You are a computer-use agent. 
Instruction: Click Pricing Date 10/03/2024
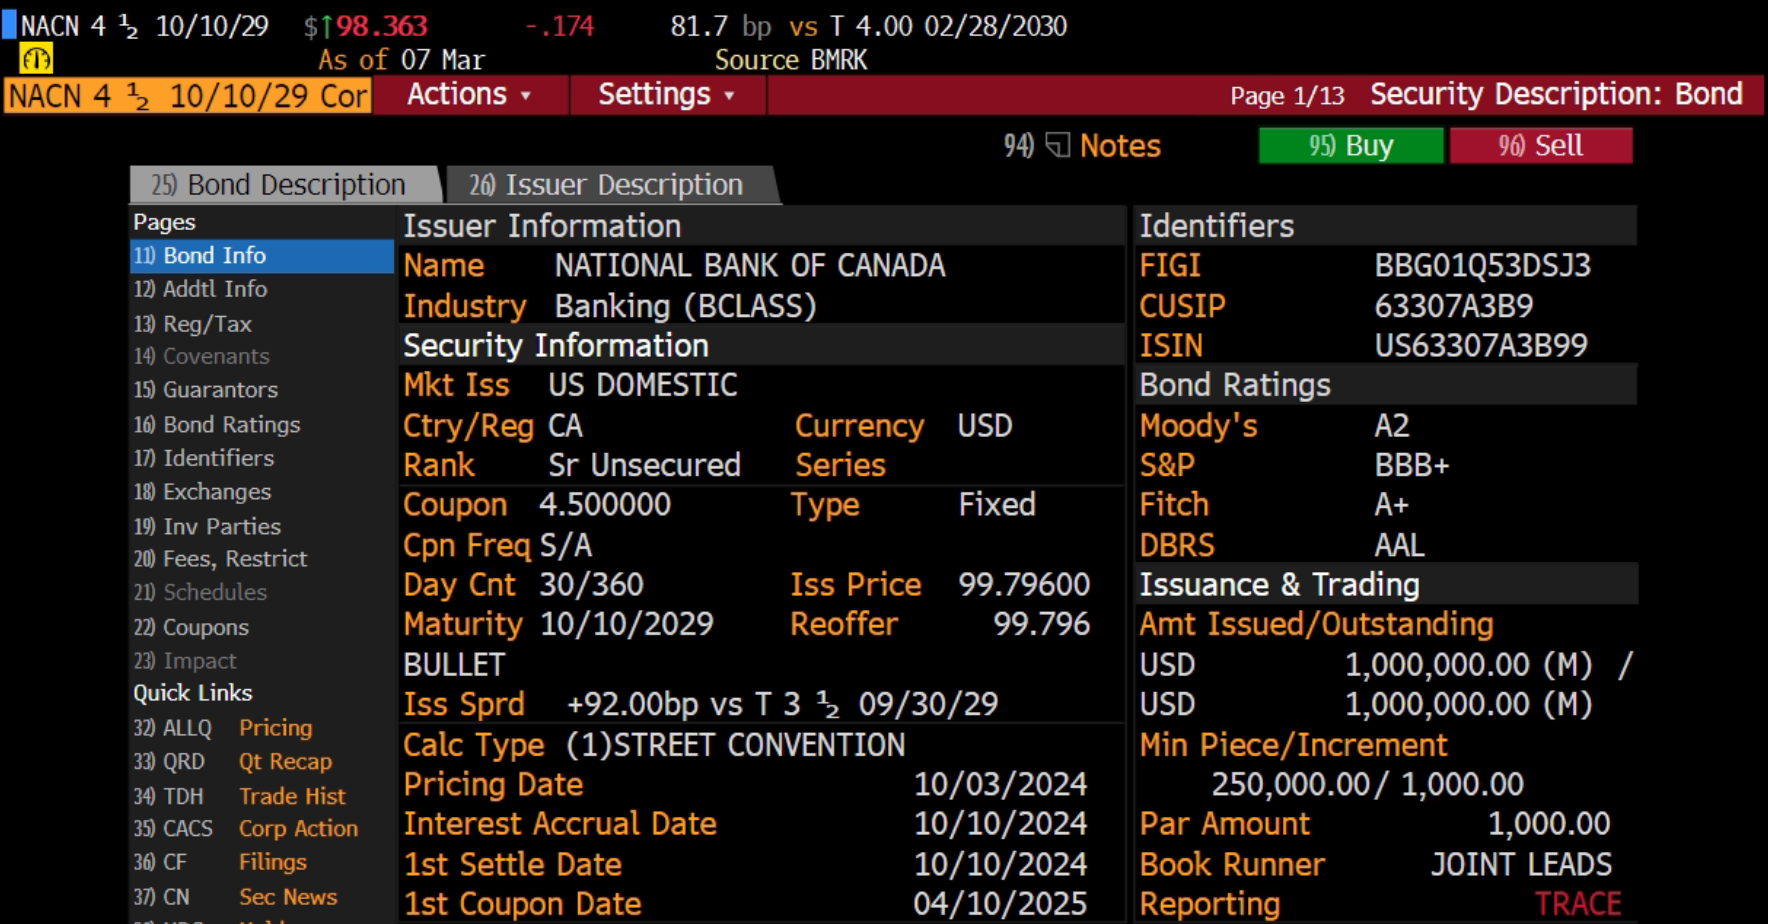1000,785
